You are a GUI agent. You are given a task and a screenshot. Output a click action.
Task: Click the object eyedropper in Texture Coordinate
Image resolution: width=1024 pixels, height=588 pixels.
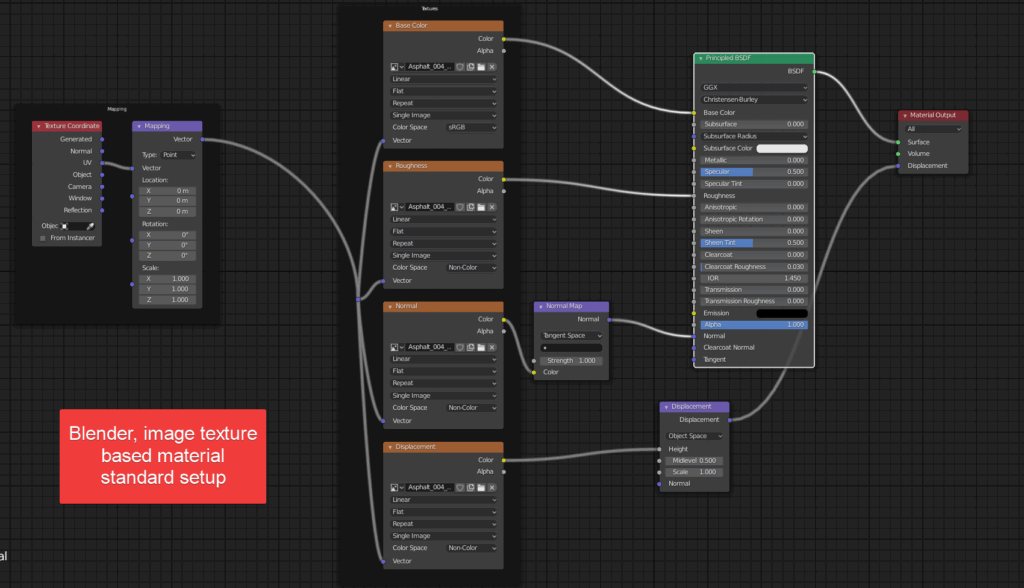point(90,226)
